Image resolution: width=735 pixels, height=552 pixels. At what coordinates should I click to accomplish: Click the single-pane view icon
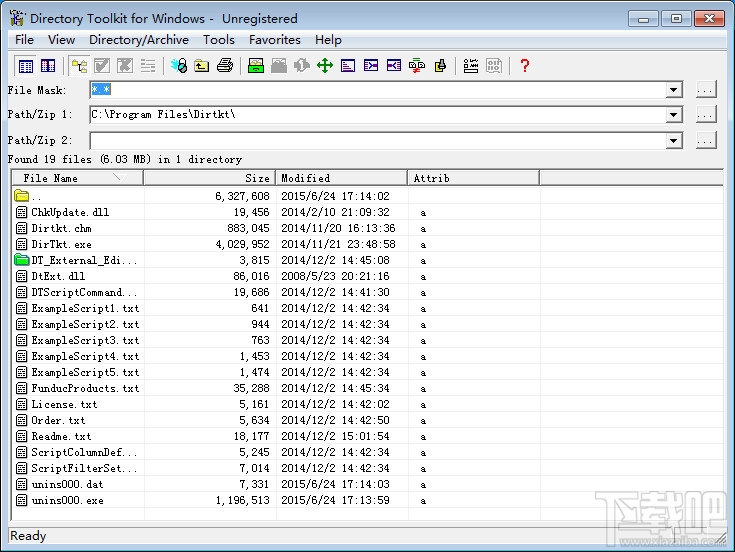(26, 66)
